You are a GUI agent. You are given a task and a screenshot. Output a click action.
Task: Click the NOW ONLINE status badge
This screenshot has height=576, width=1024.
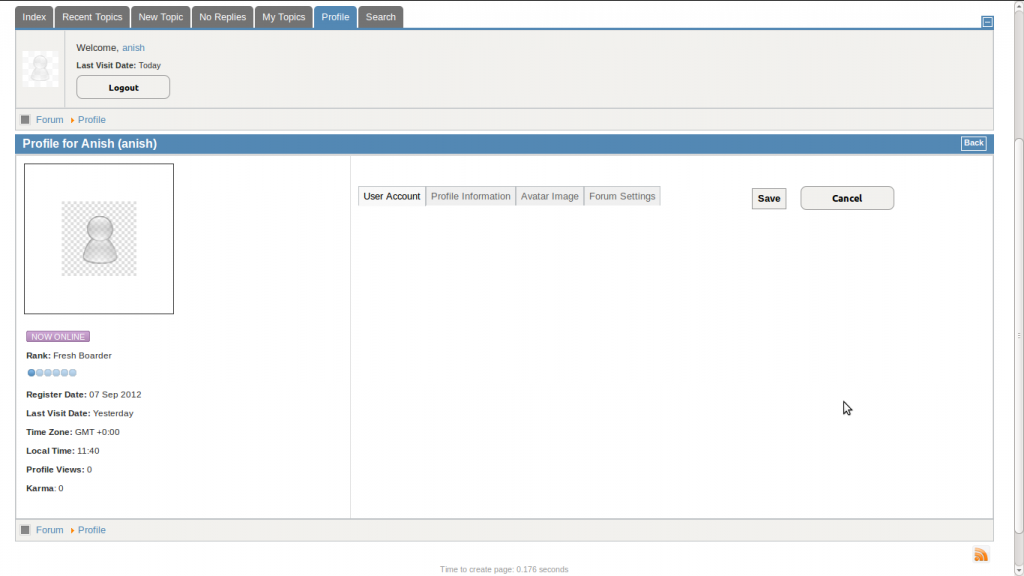pyautogui.click(x=58, y=337)
